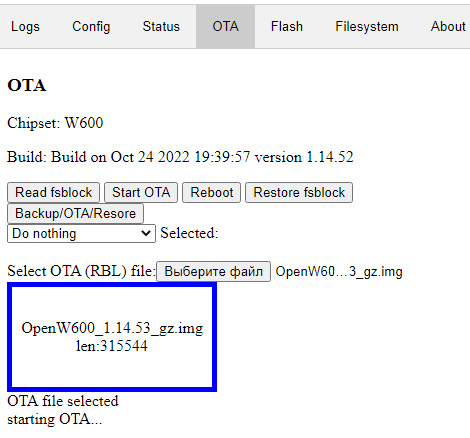Switch to the Filesystem tab
Image resolution: width=470 pixels, height=438 pixels.
click(x=367, y=27)
